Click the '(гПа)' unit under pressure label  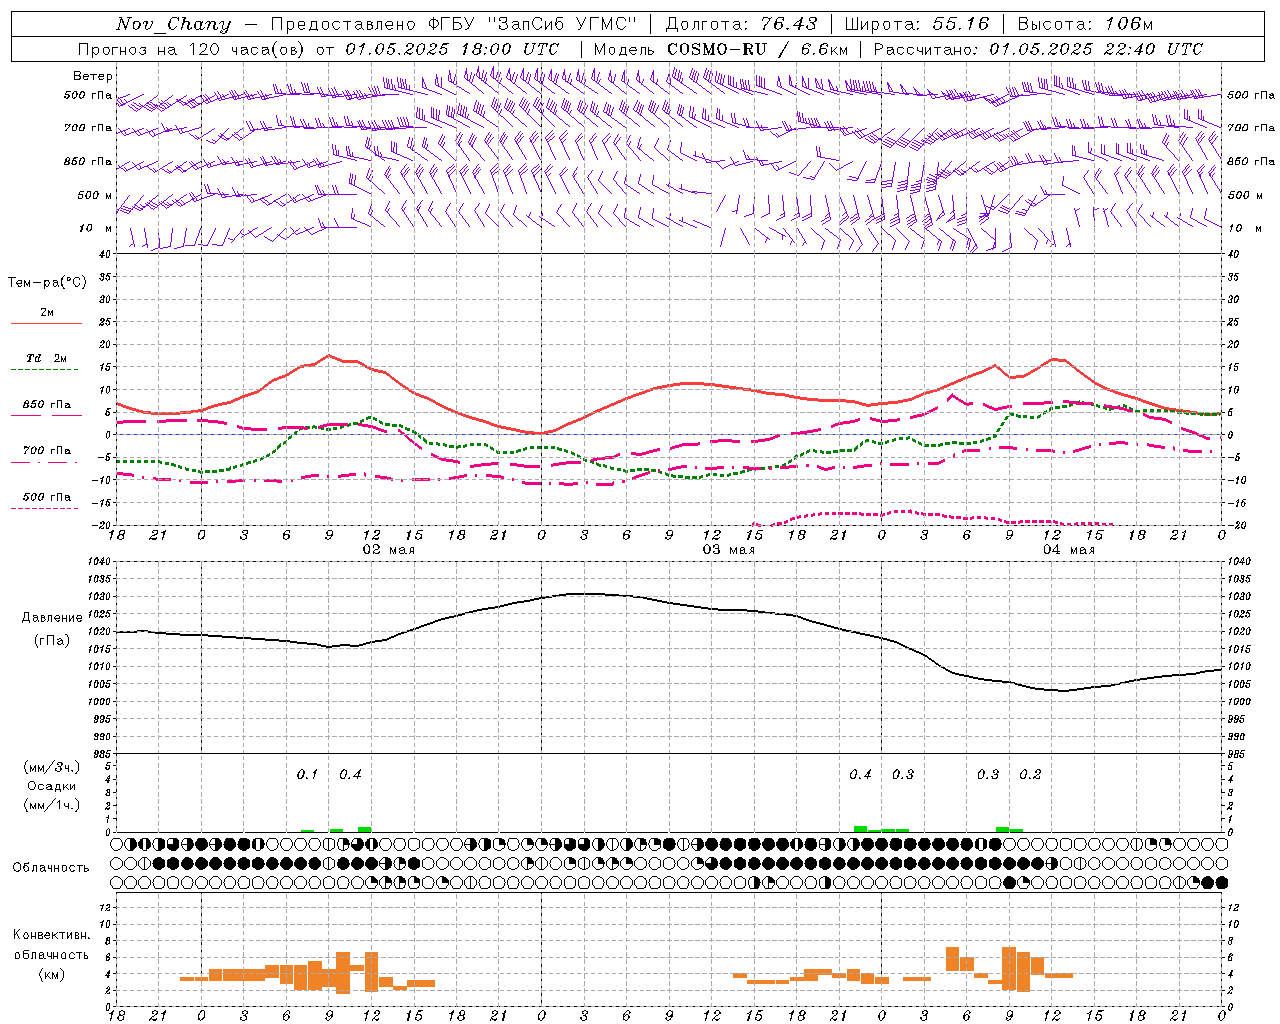click(x=51, y=641)
